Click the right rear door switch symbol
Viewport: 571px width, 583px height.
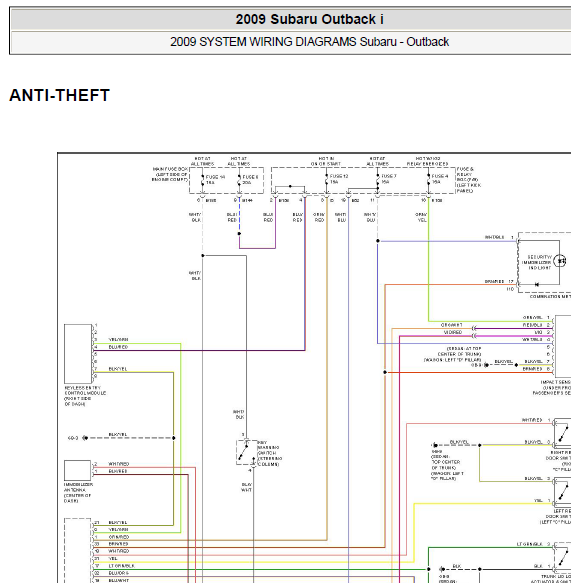pos(562,432)
